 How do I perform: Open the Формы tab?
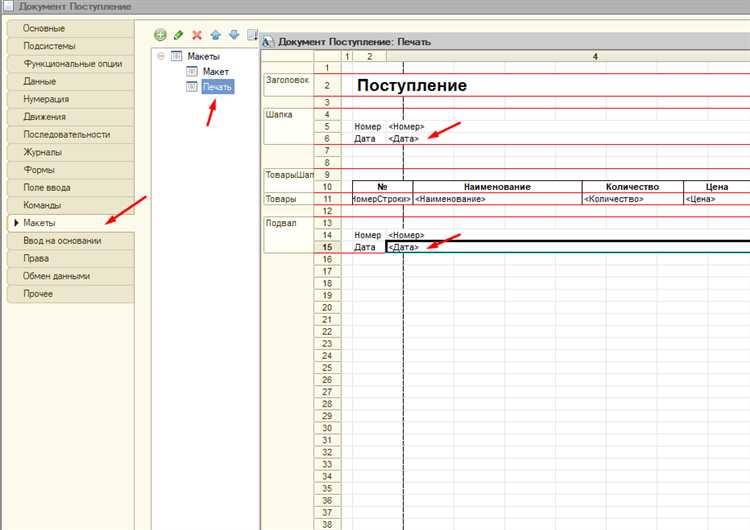click(x=71, y=170)
